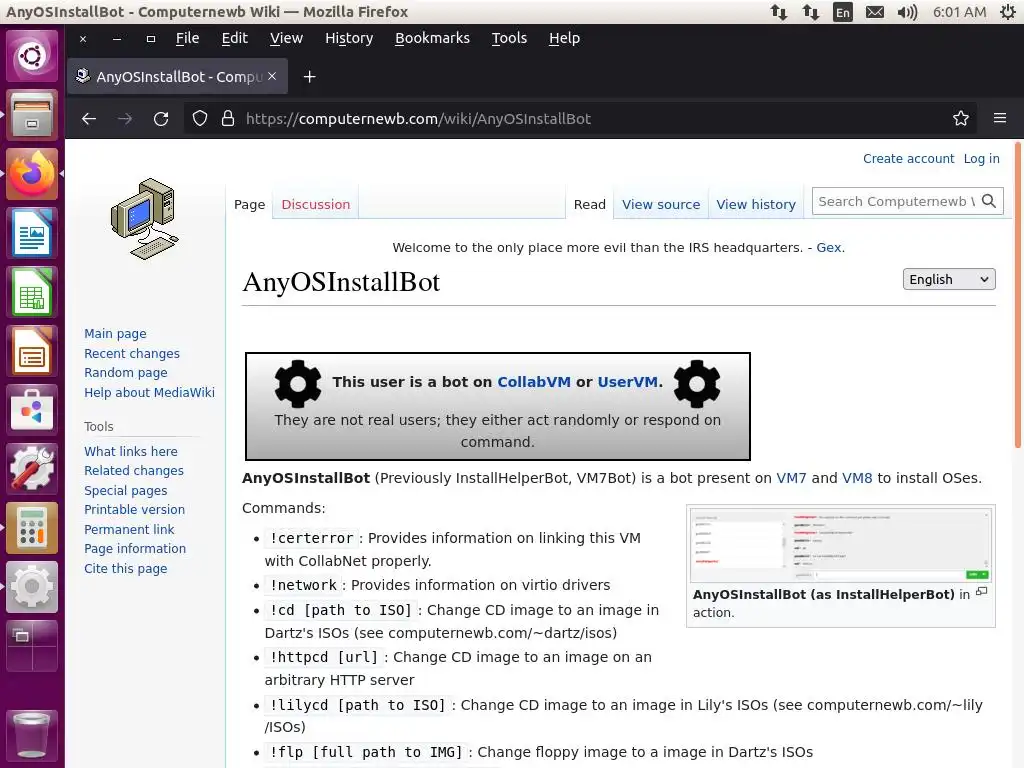The width and height of the screenshot is (1024, 768).
Task: Open the English language dropdown
Action: click(x=949, y=279)
